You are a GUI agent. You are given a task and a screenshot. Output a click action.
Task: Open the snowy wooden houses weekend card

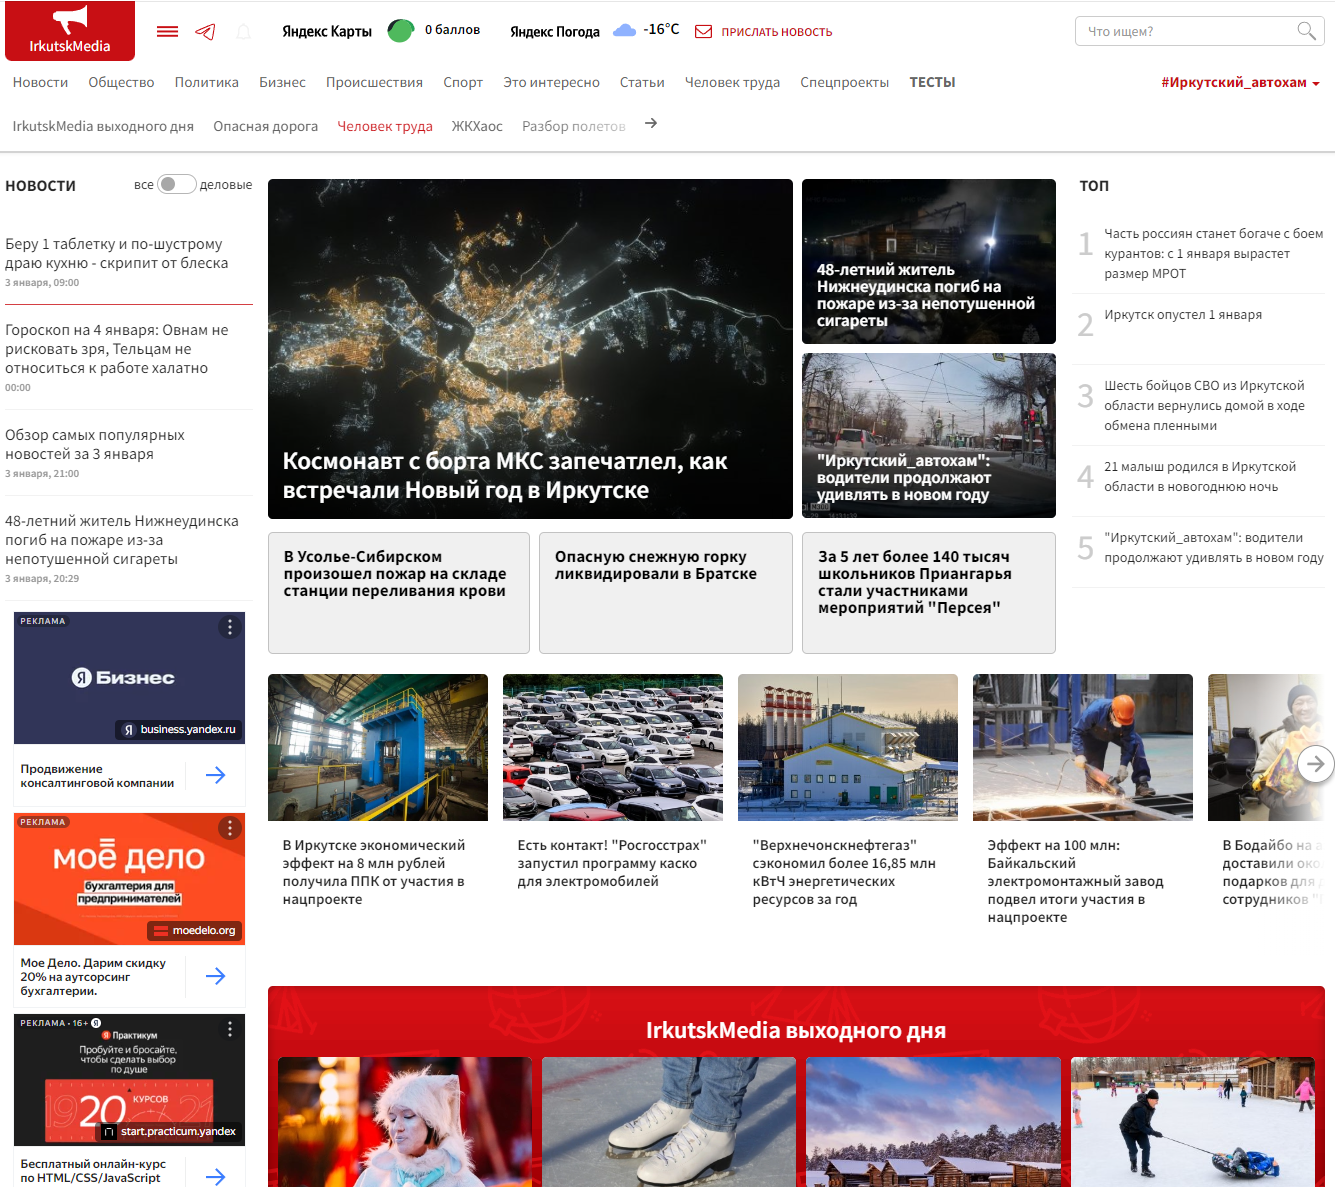pos(933,1122)
